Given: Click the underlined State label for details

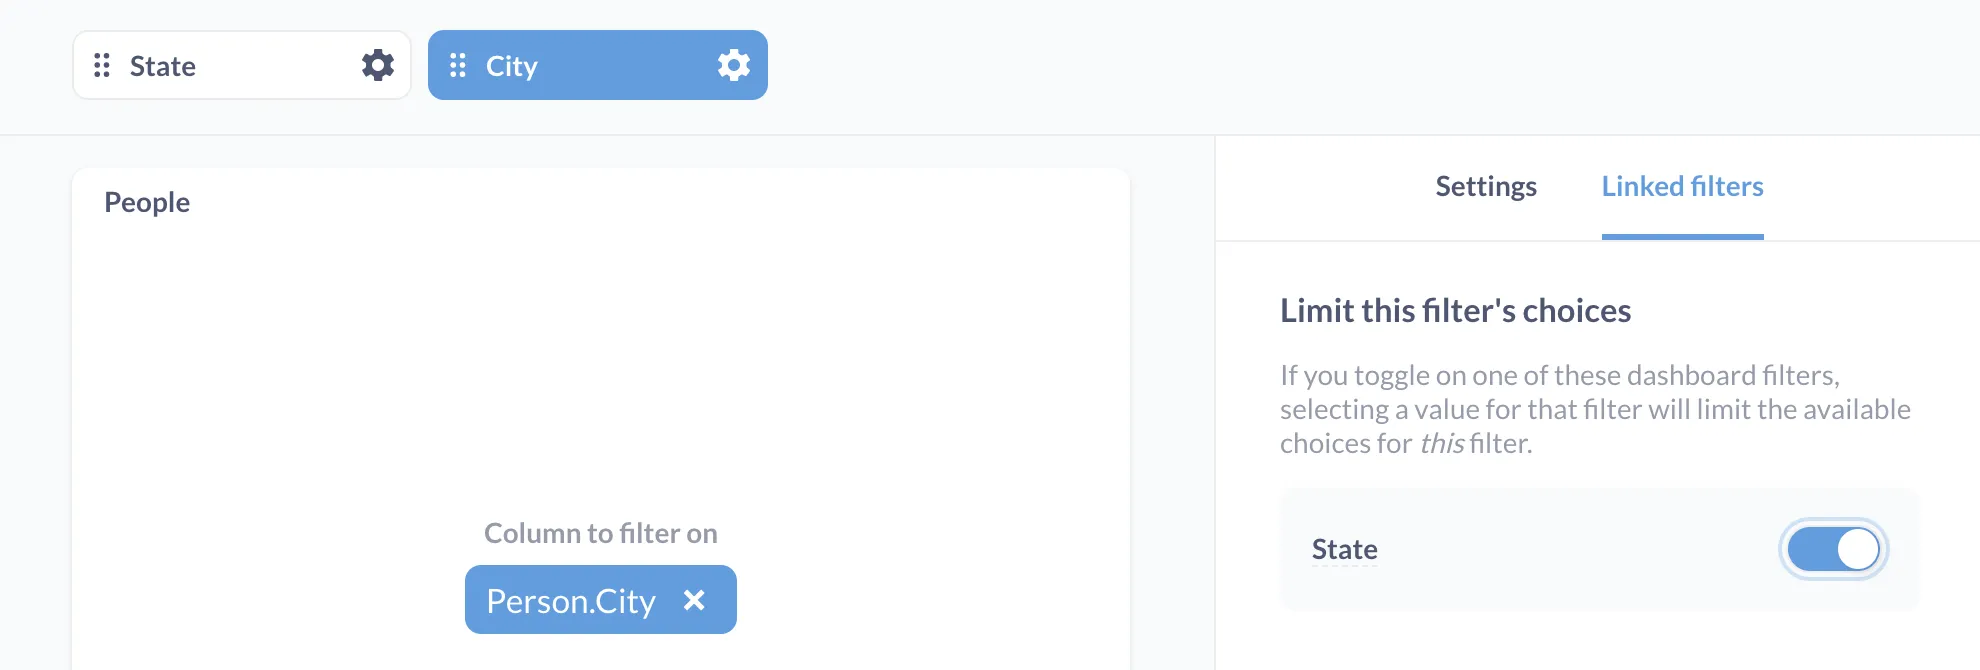Looking at the screenshot, I should coord(1344,548).
